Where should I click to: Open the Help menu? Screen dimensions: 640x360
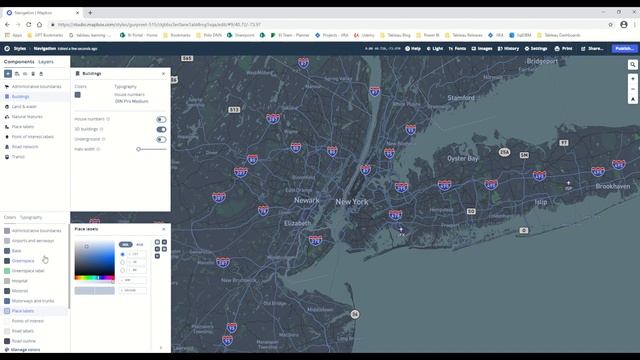413,49
